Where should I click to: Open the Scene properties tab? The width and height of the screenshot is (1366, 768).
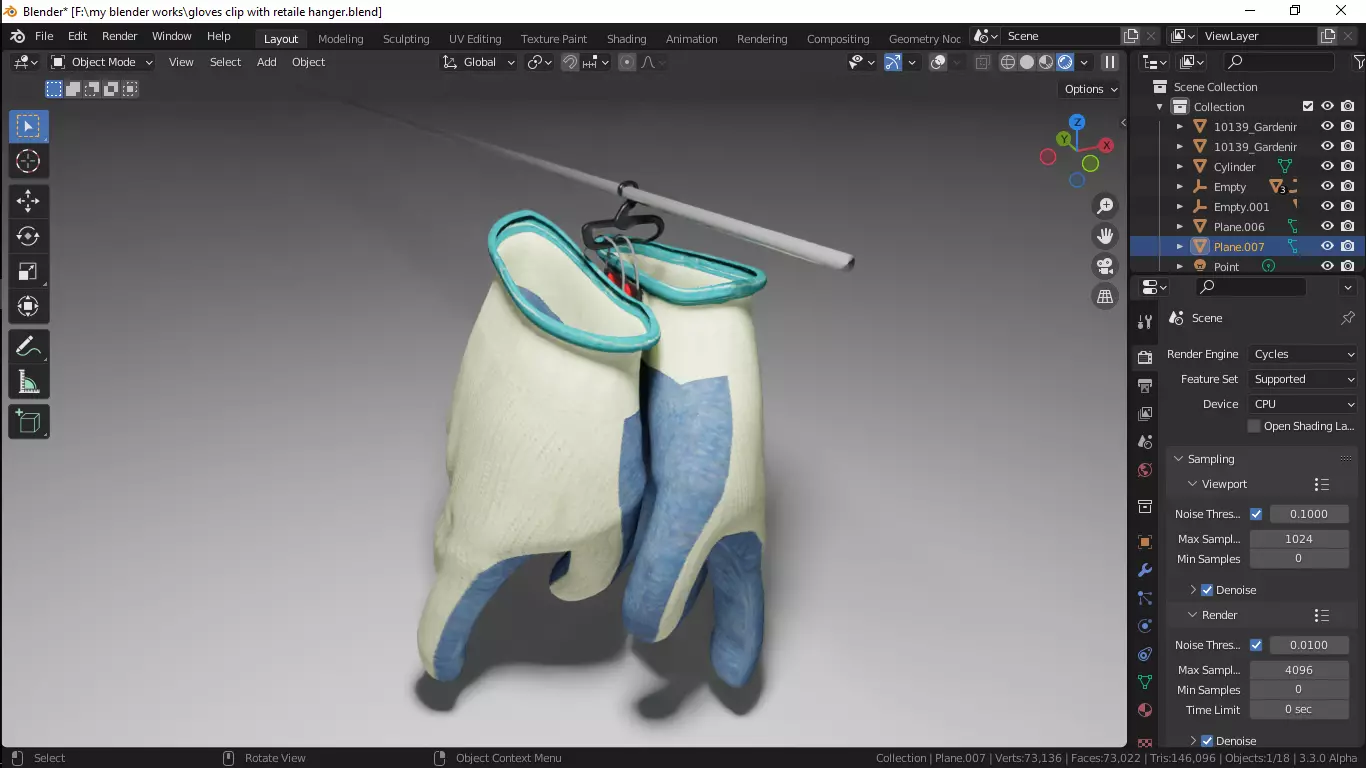coord(1145,441)
